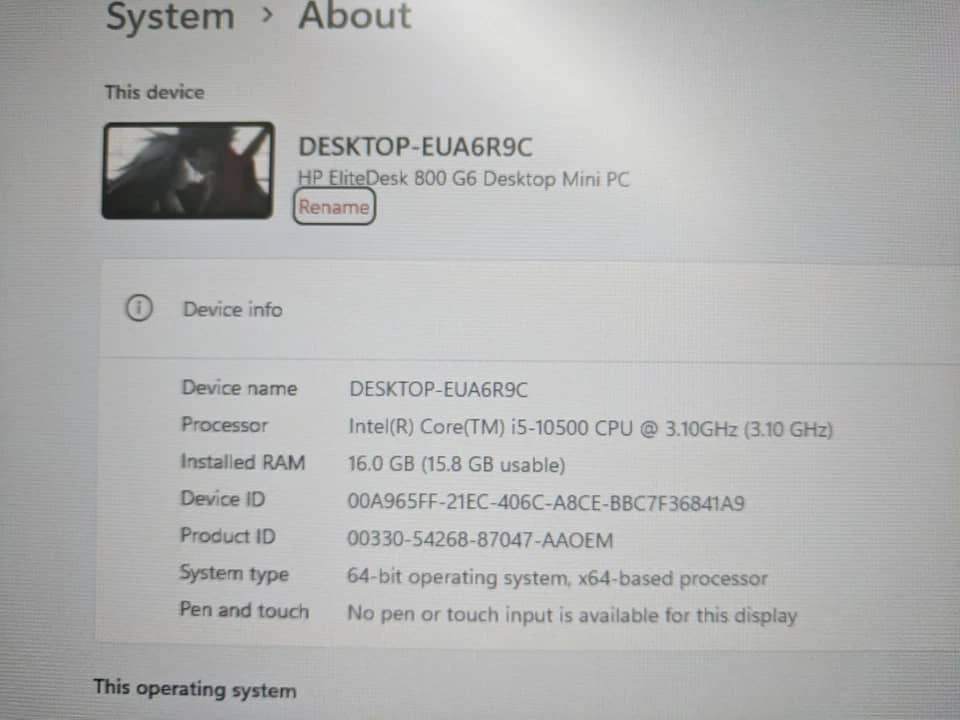
Task: Click the Product ID label
Action: (x=228, y=536)
